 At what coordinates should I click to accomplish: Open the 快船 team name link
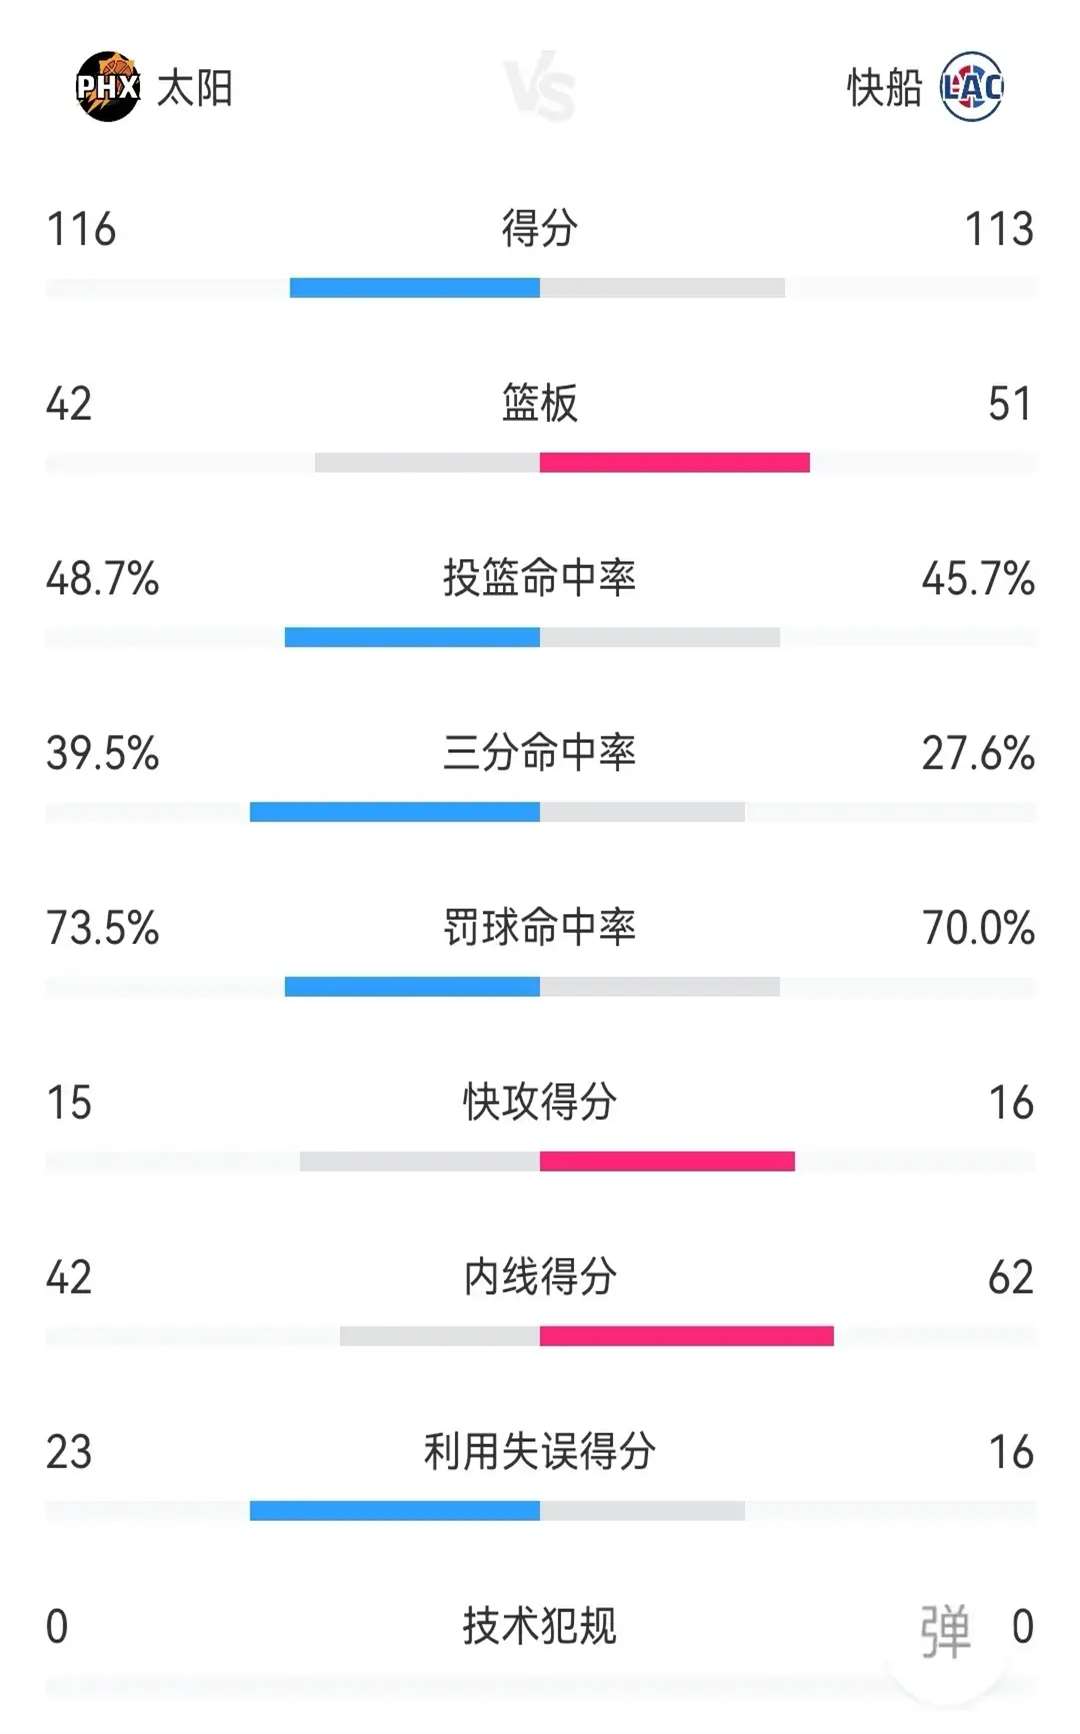[885, 88]
